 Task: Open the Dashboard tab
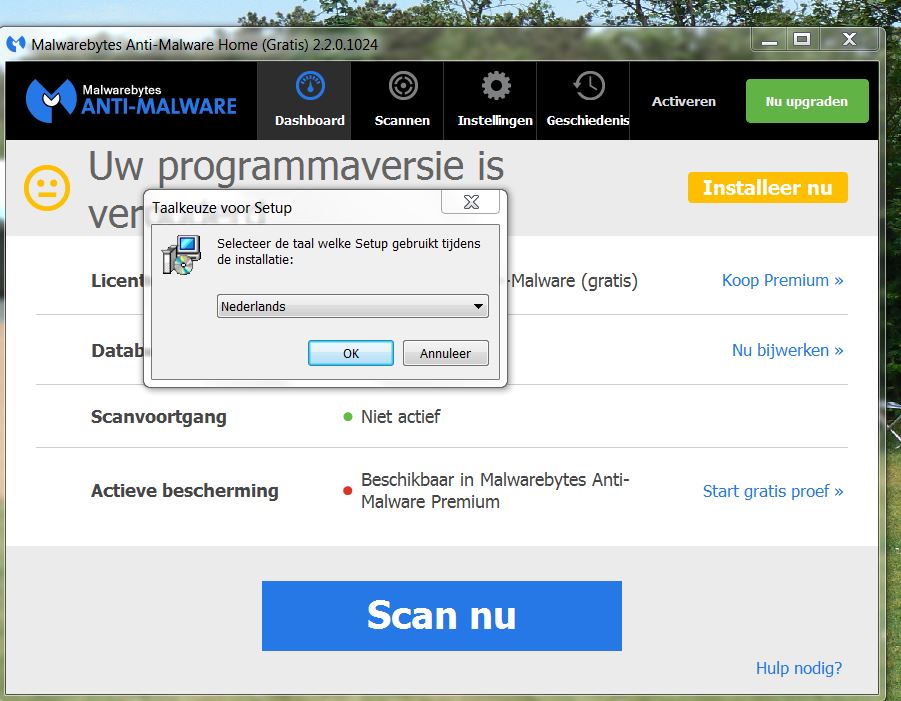click(x=304, y=101)
